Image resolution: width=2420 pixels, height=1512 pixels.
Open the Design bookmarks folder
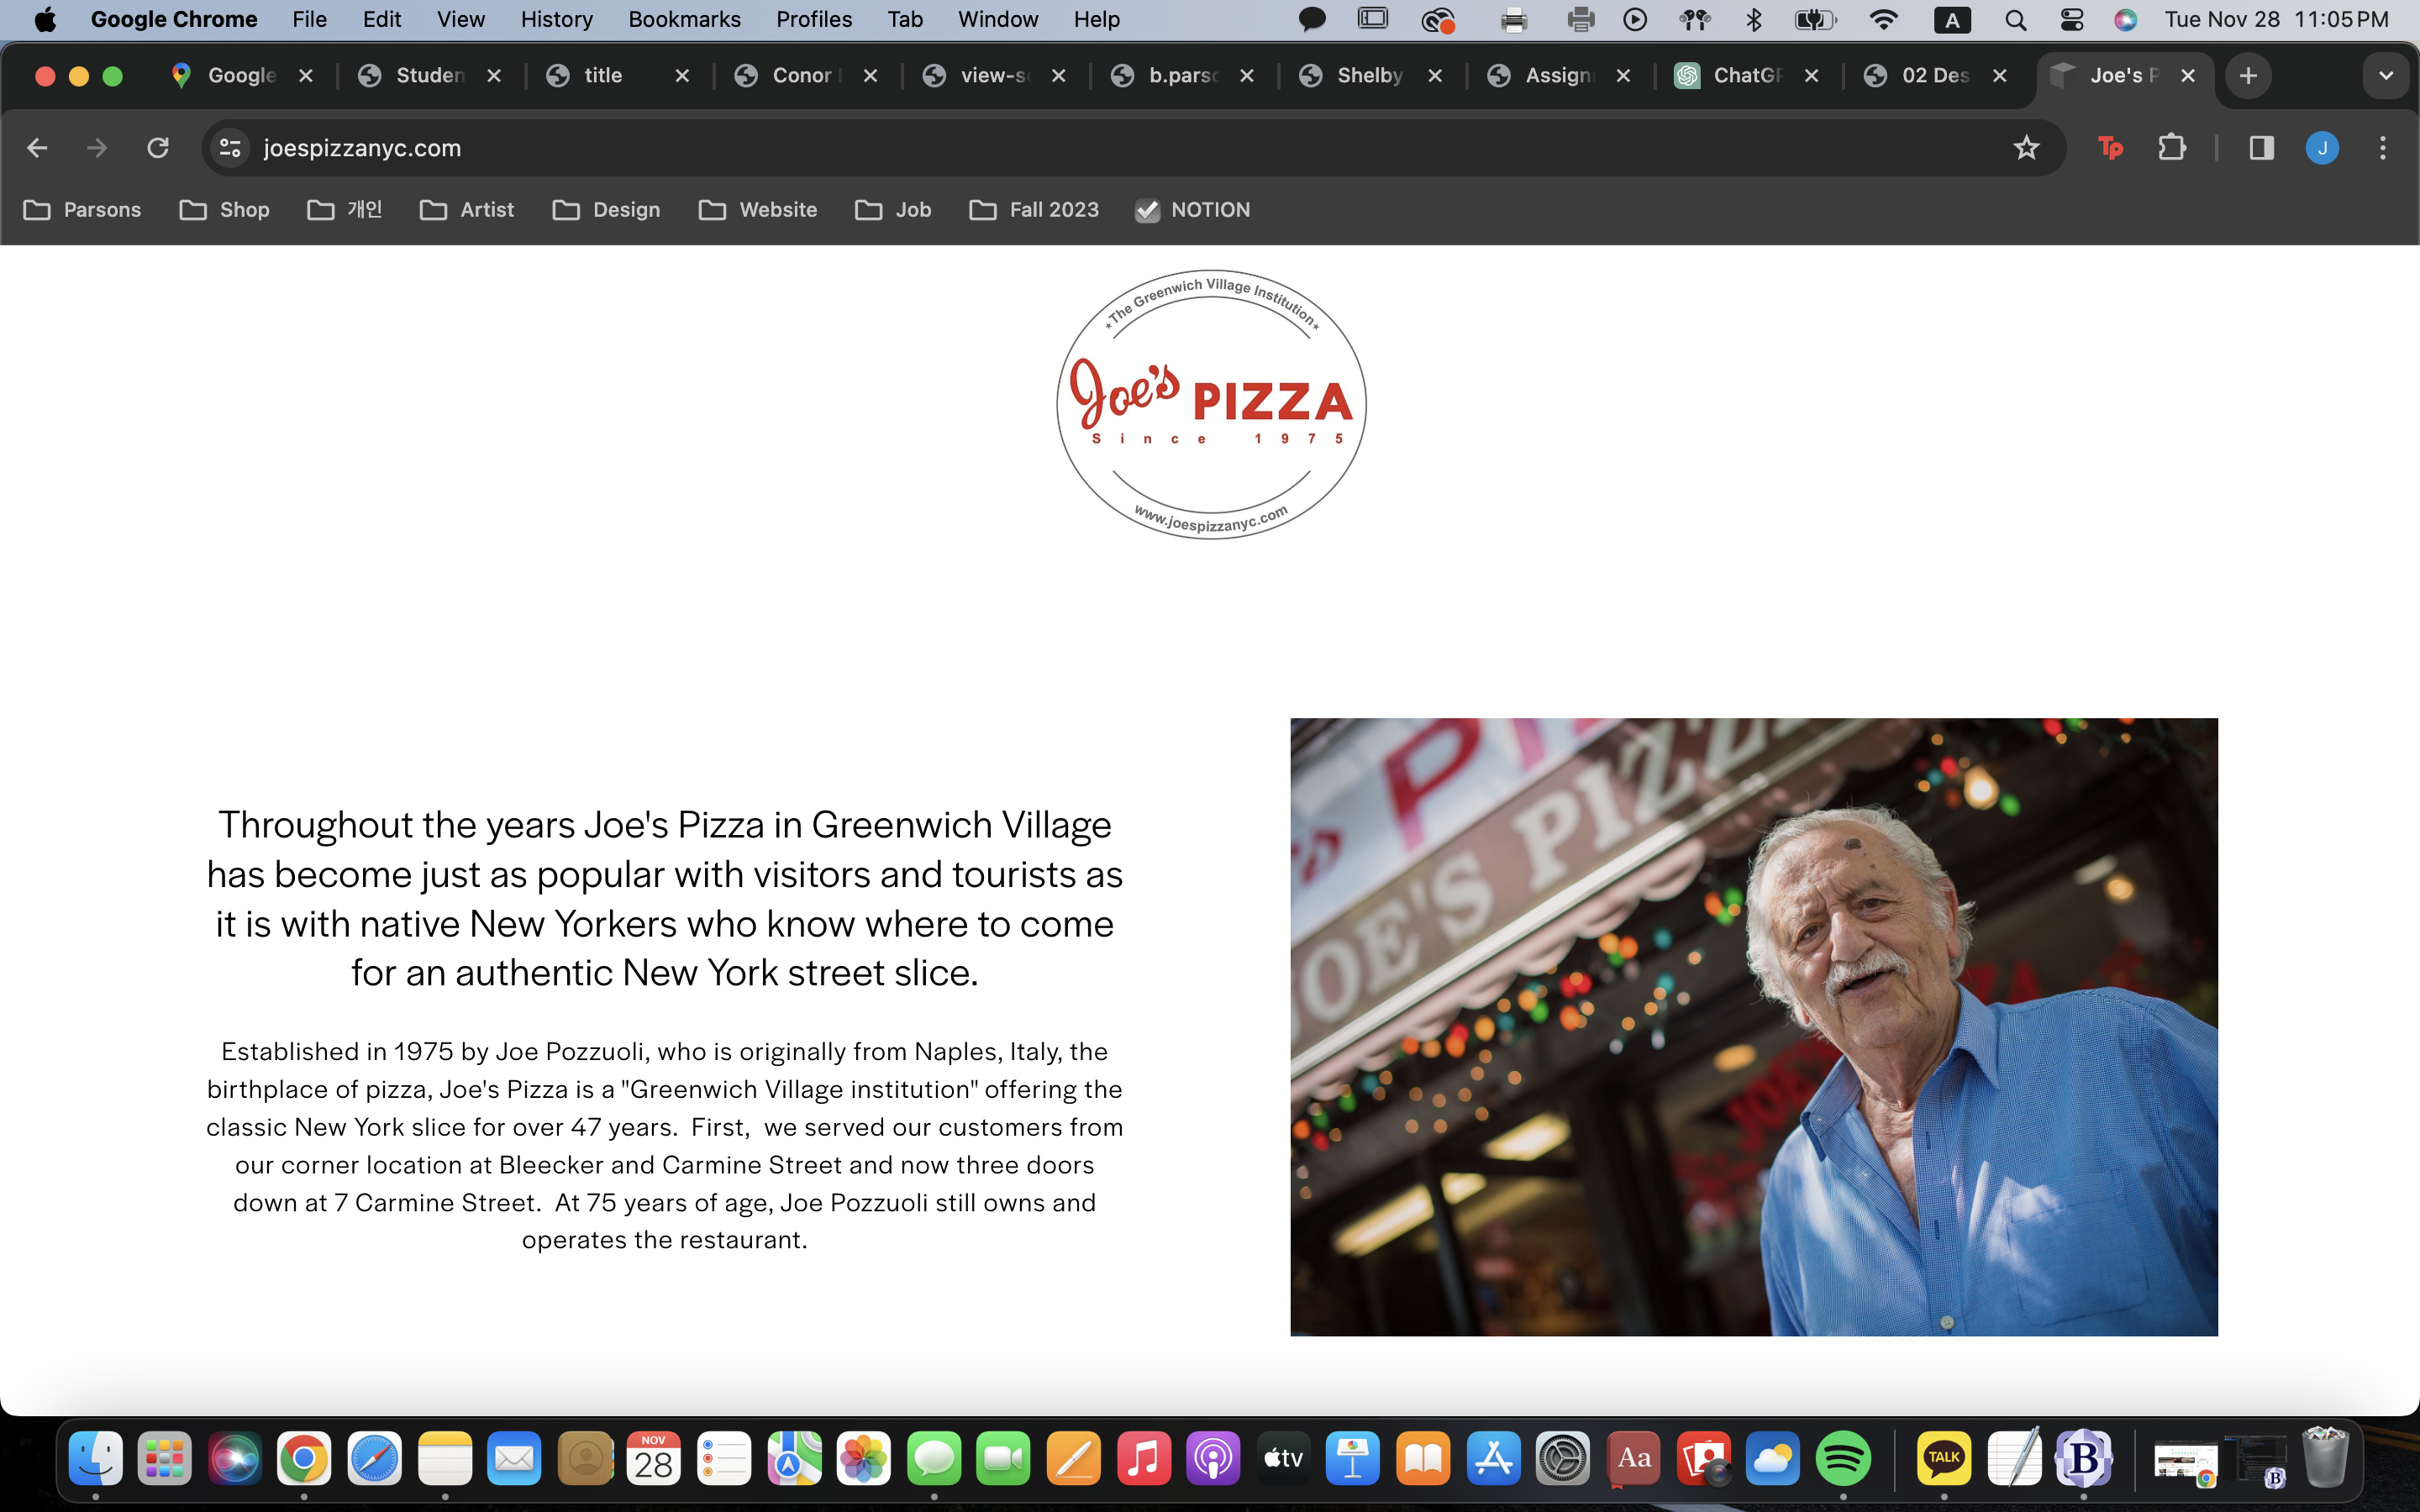click(x=607, y=210)
